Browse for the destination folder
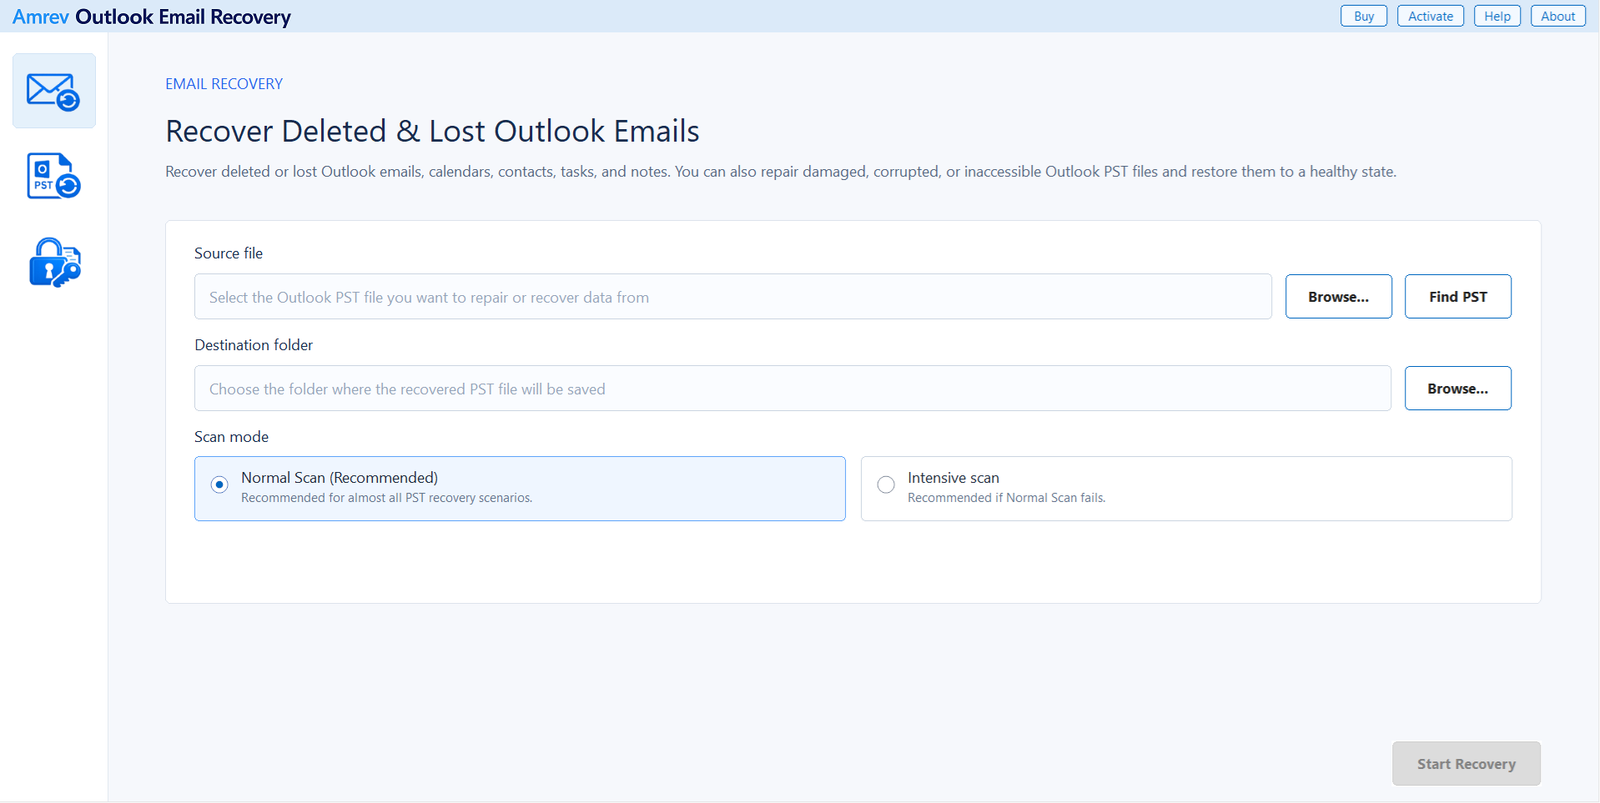The height and width of the screenshot is (803, 1600). 1458,389
